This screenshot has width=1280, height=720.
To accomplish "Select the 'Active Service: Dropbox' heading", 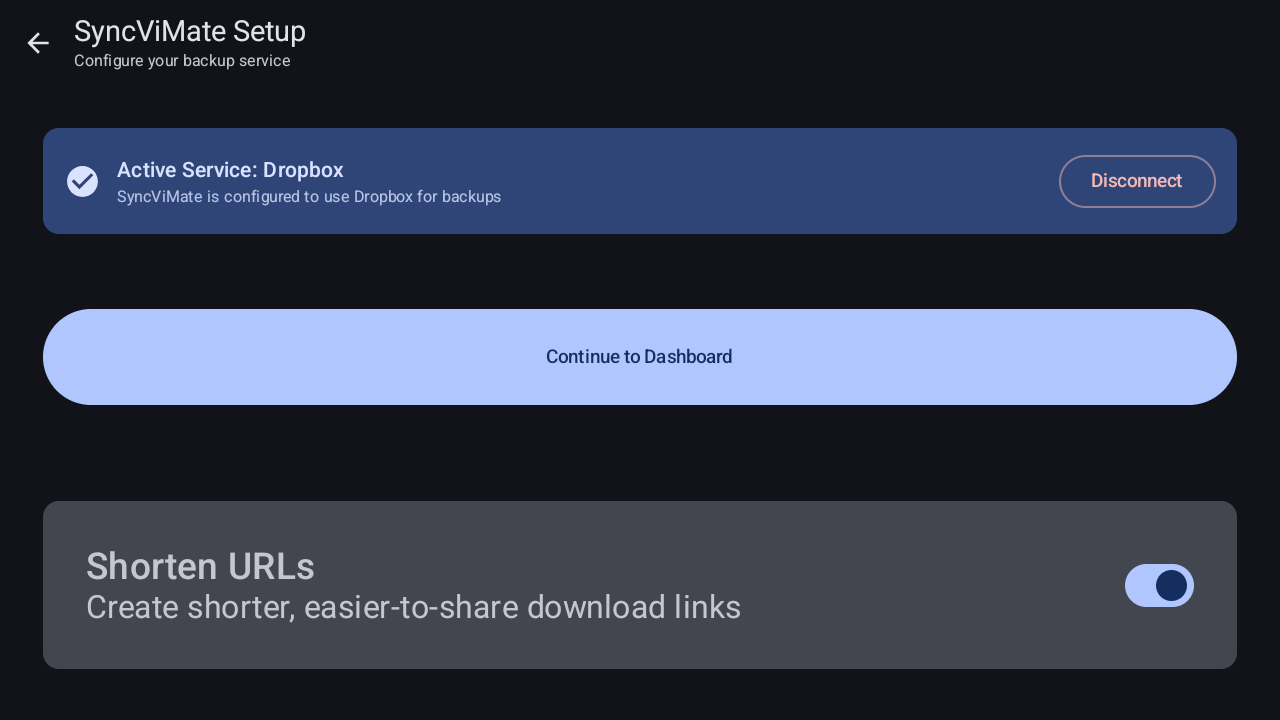I will pos(230,170).
